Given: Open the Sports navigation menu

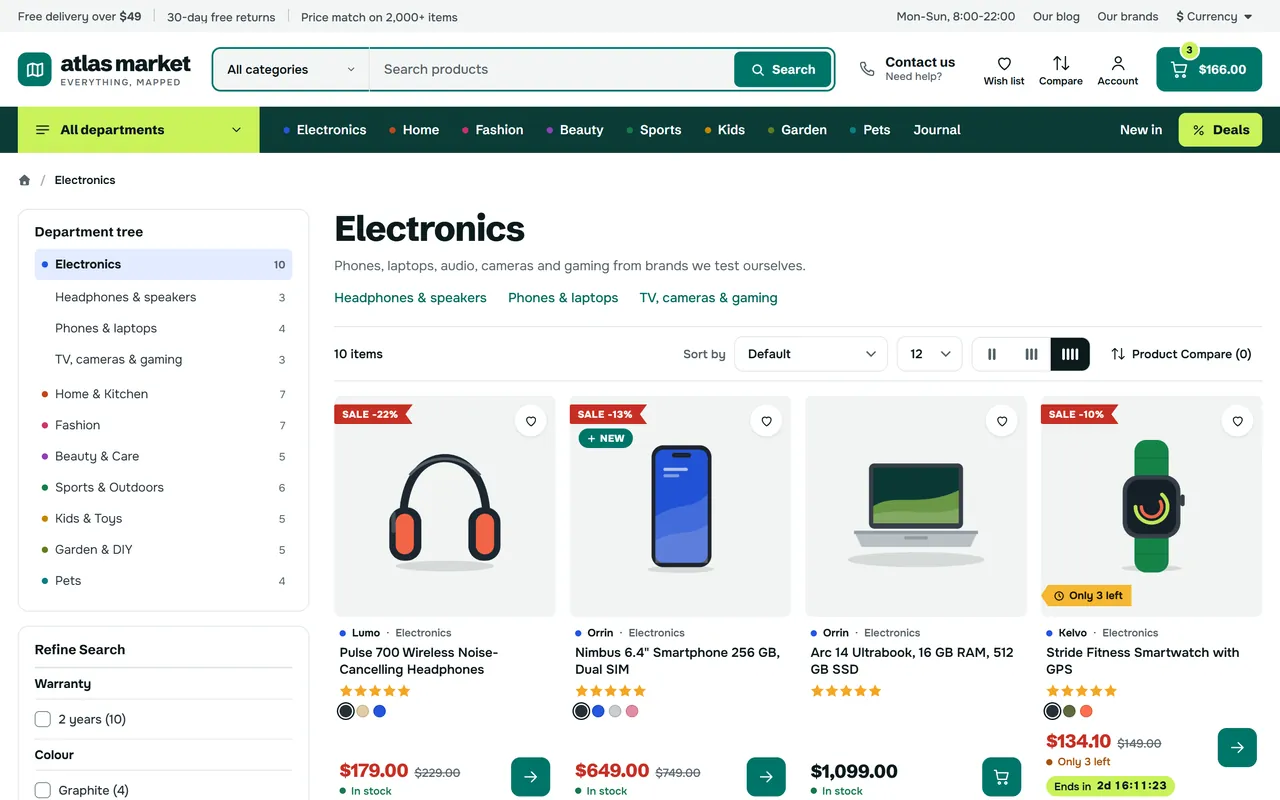Looking at the screenshot, I should [654, 130].
